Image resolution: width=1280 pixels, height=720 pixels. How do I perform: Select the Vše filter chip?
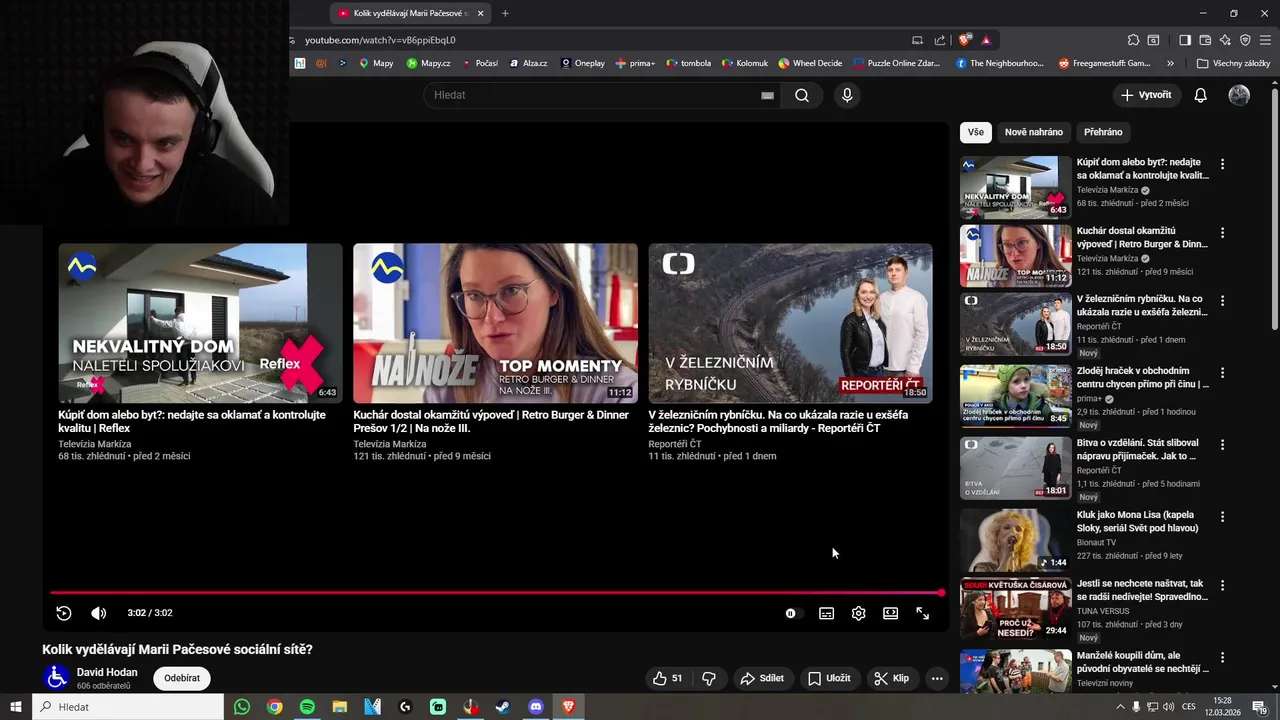[975, 132]
